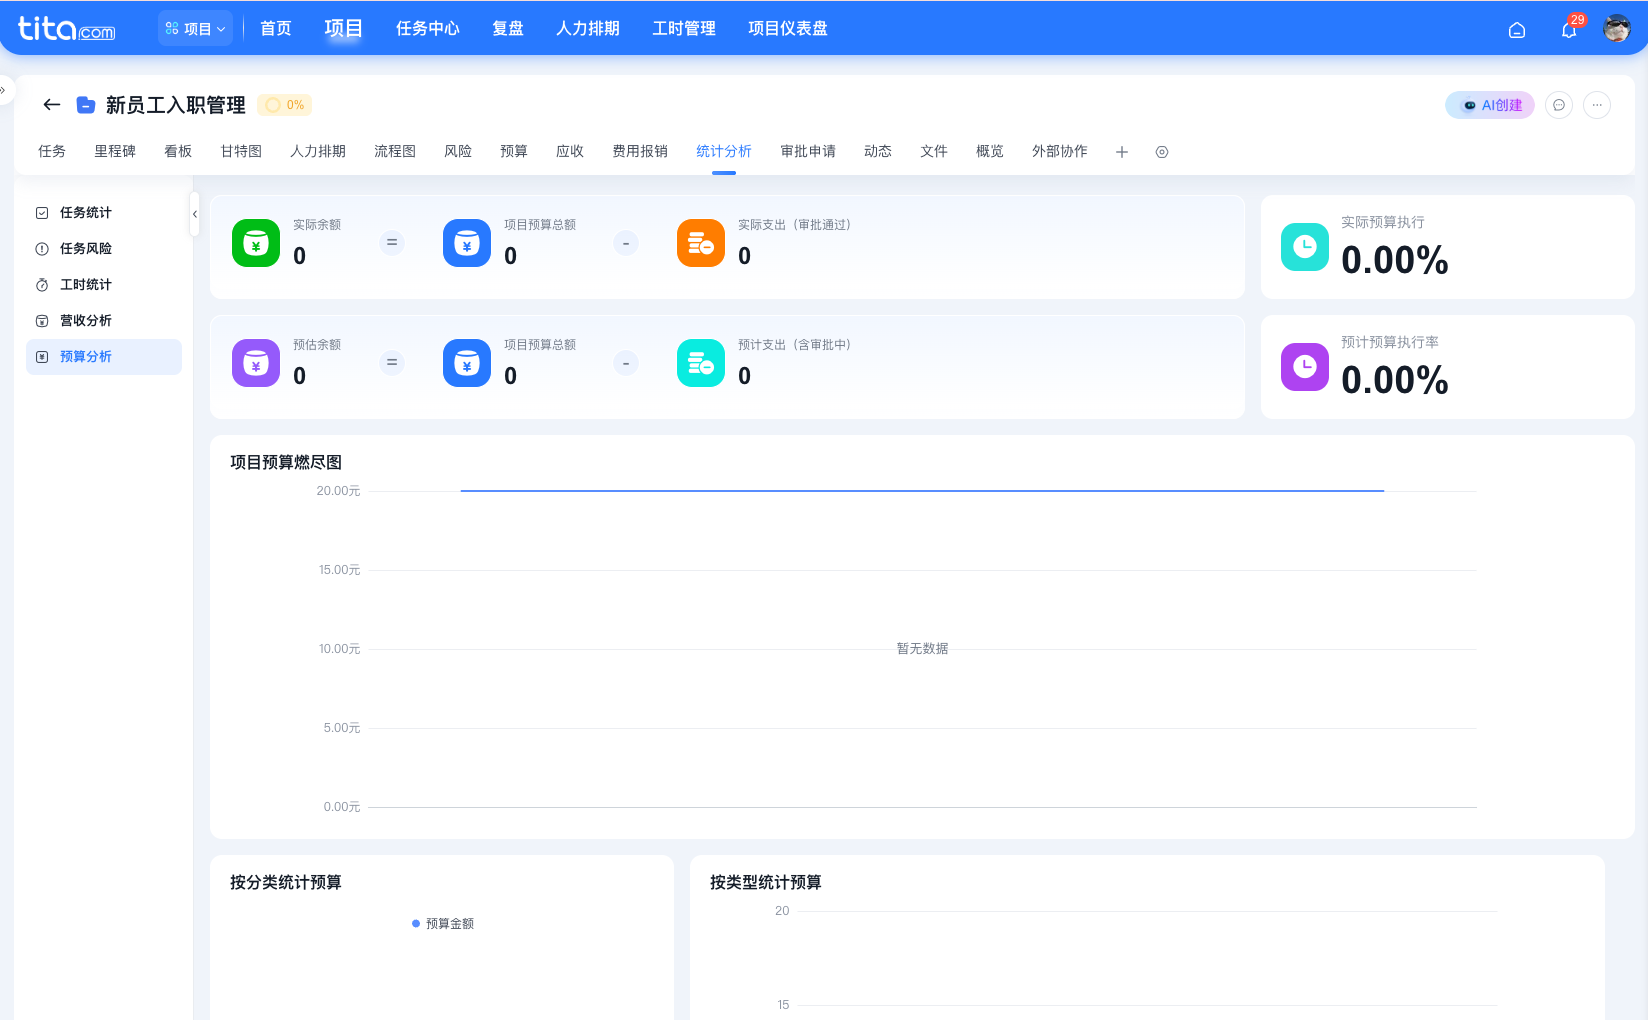Image resolution: width=1648 pixels, height=1020 pixels.
Task: Open the 外部协作 tab
Action: click(x=1060, y=151)
